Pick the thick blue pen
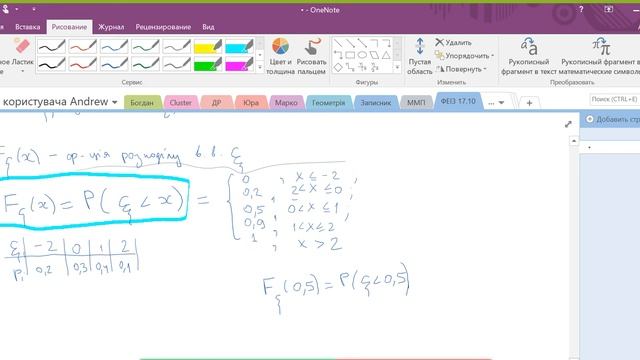Viewport: 640px width, 360px height. [114, 64]
